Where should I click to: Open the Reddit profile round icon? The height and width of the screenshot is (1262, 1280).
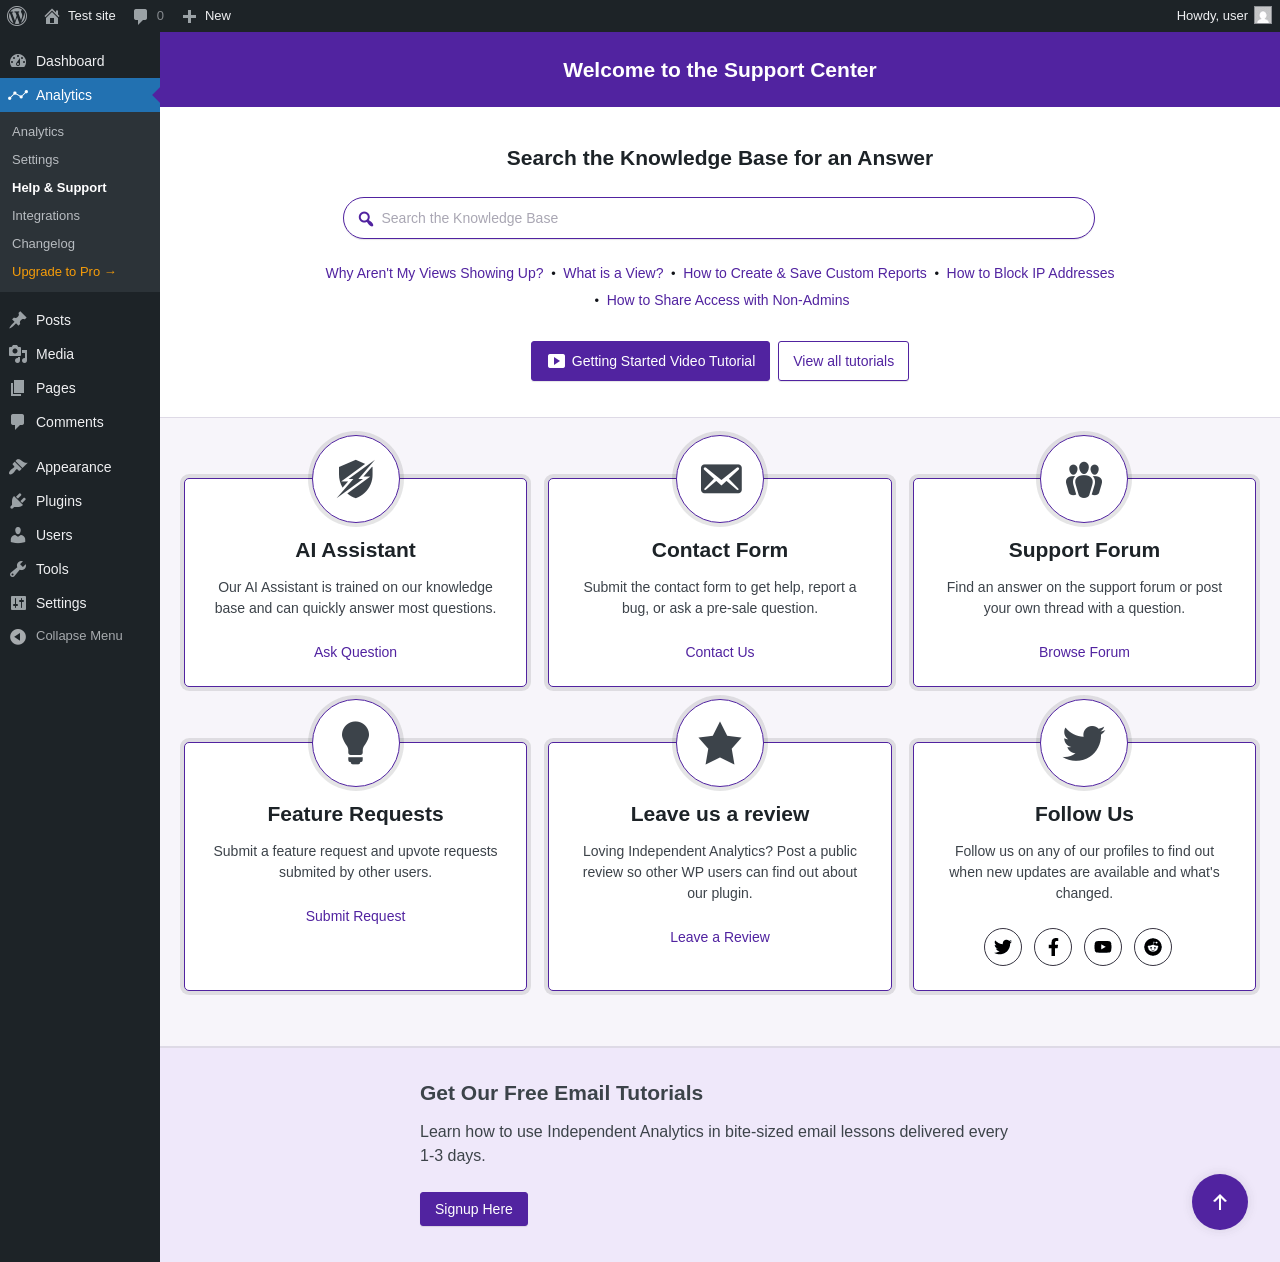(1153, 947)
